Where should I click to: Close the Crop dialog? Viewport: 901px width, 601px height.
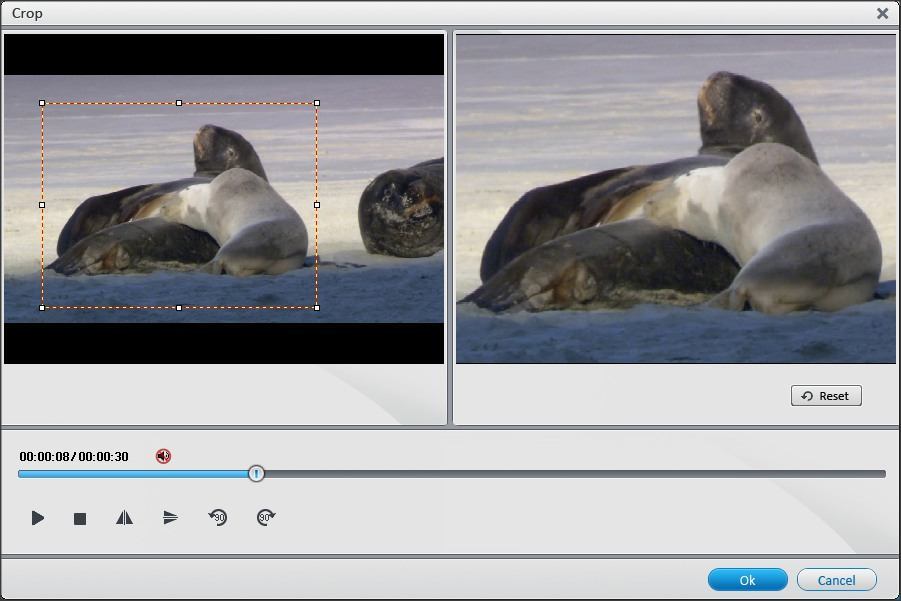coord(883,14)
